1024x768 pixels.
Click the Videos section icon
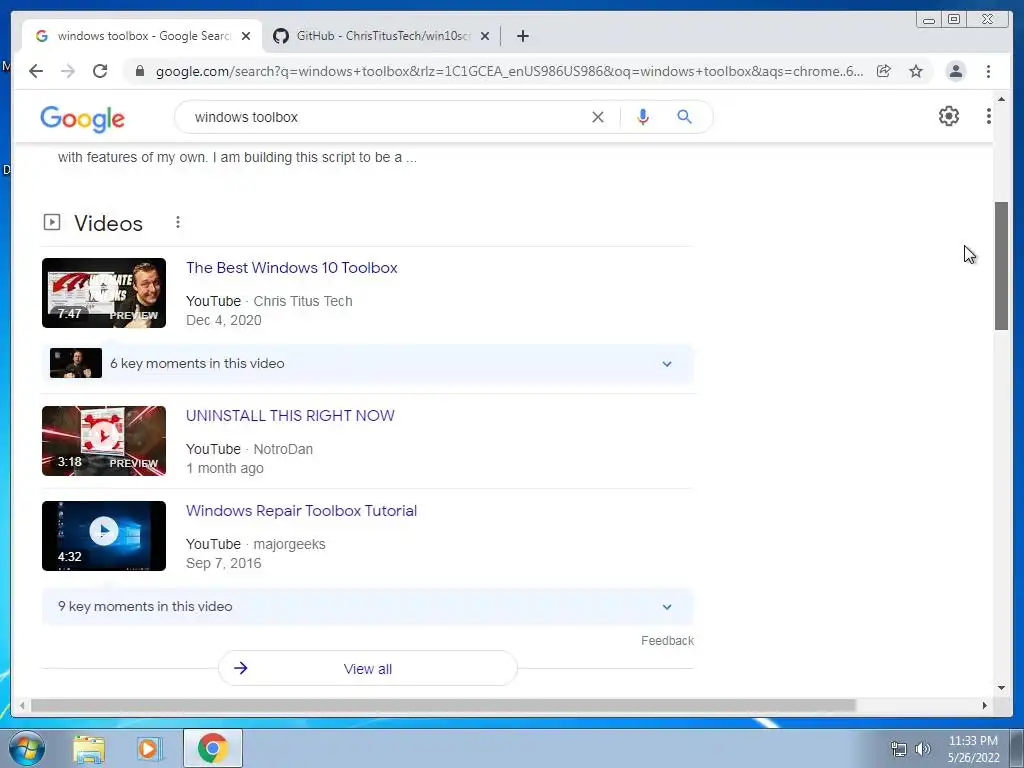coord(52,222)
